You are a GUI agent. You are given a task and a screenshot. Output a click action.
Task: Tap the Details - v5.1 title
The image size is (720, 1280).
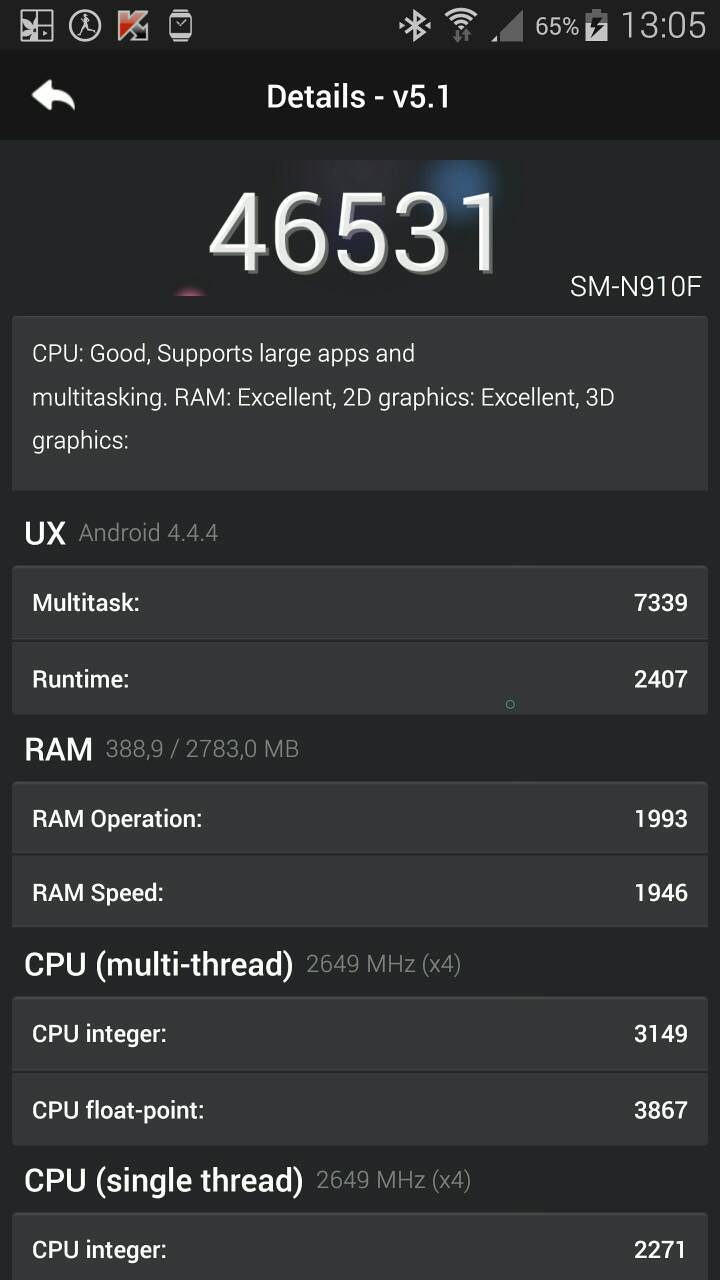[x=359, y=97]
